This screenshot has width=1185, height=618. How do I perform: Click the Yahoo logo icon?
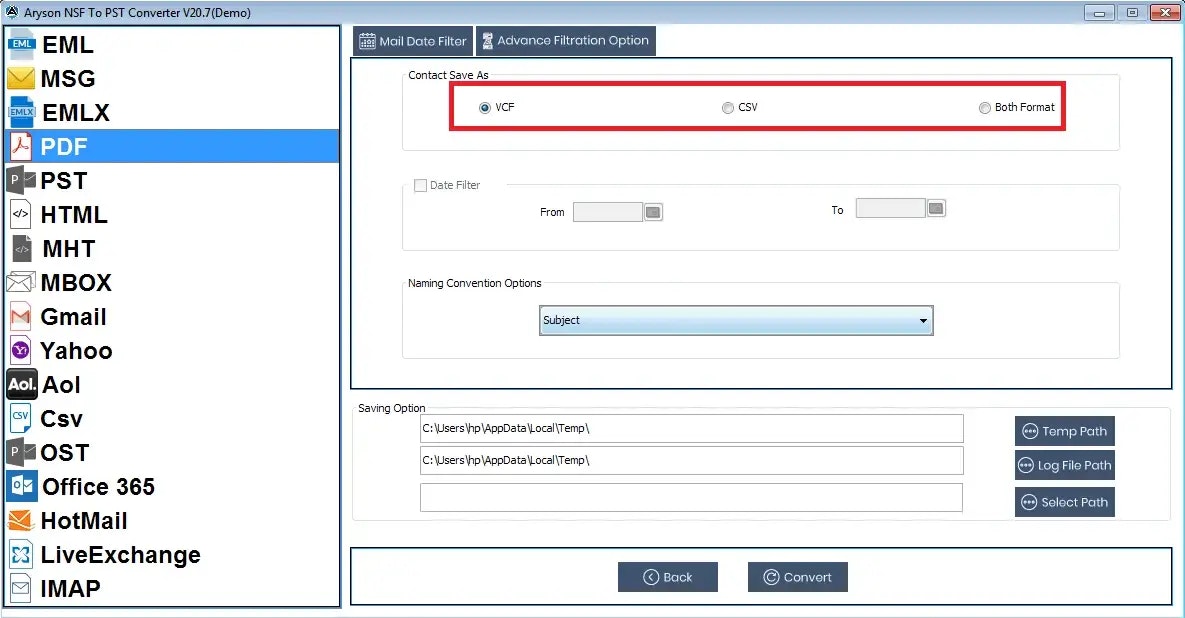pos(20,350)
